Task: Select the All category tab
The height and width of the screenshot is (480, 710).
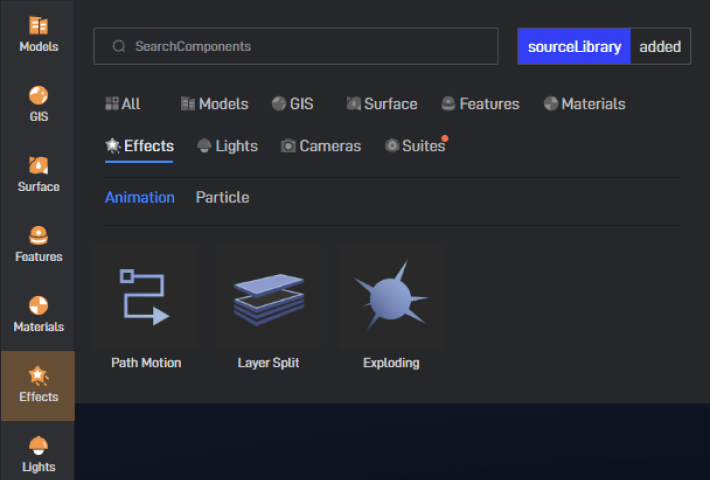Action: coord(123,104)
